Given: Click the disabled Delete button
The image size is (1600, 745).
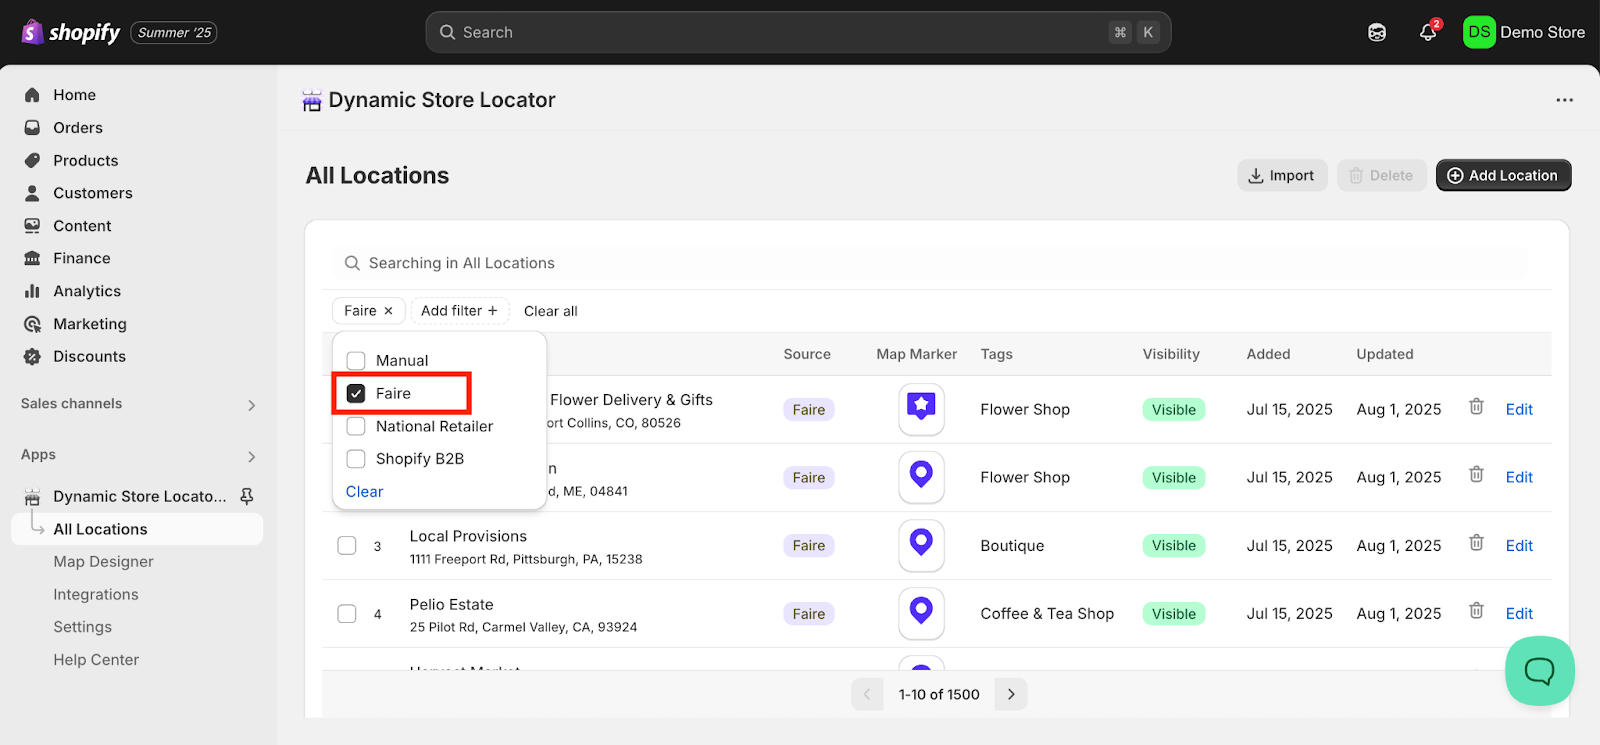Looking at the screenshot, I should 1381,175.
